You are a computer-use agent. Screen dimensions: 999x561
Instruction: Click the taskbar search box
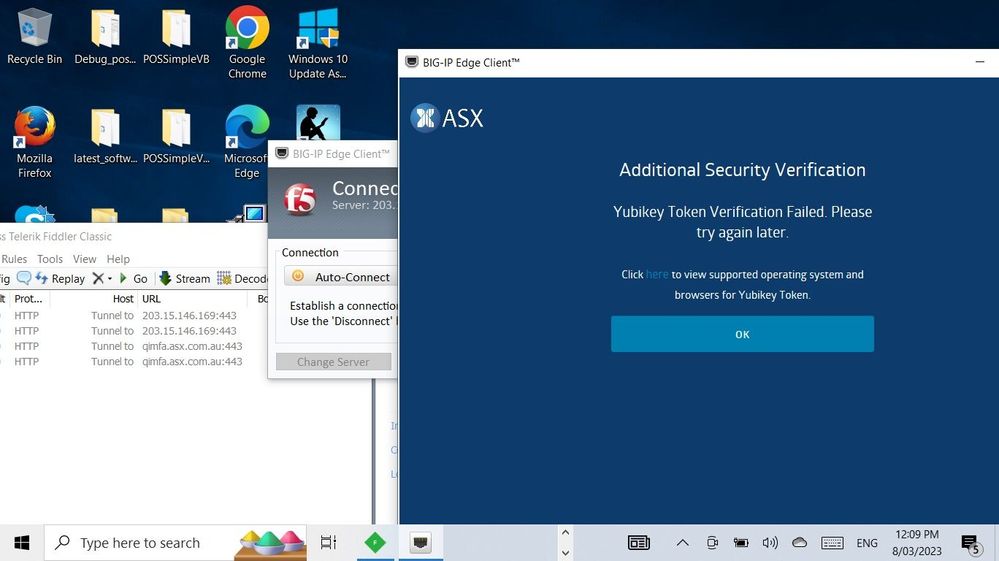(x=175, y=543)
